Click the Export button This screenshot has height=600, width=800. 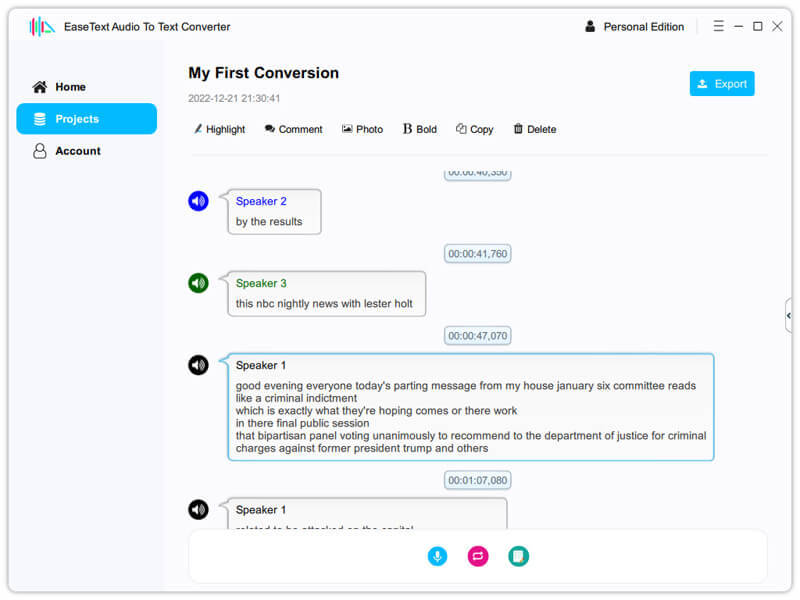point(722,84)
